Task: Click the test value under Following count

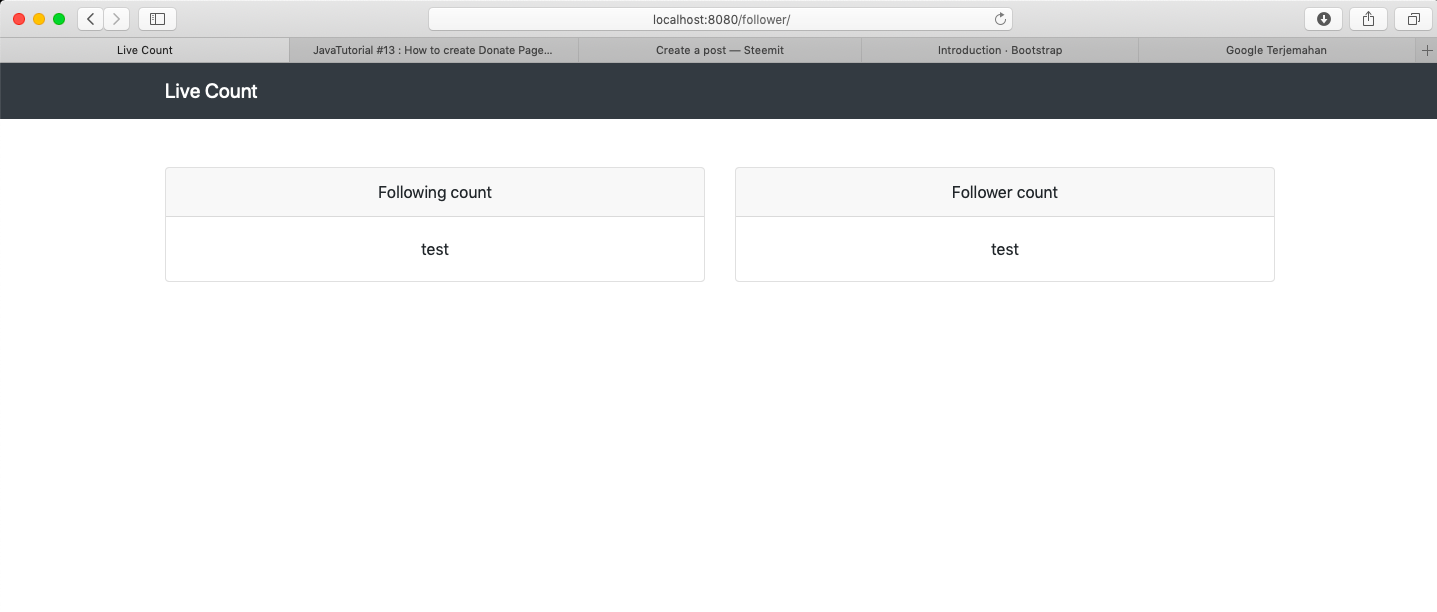Action: 435,249
